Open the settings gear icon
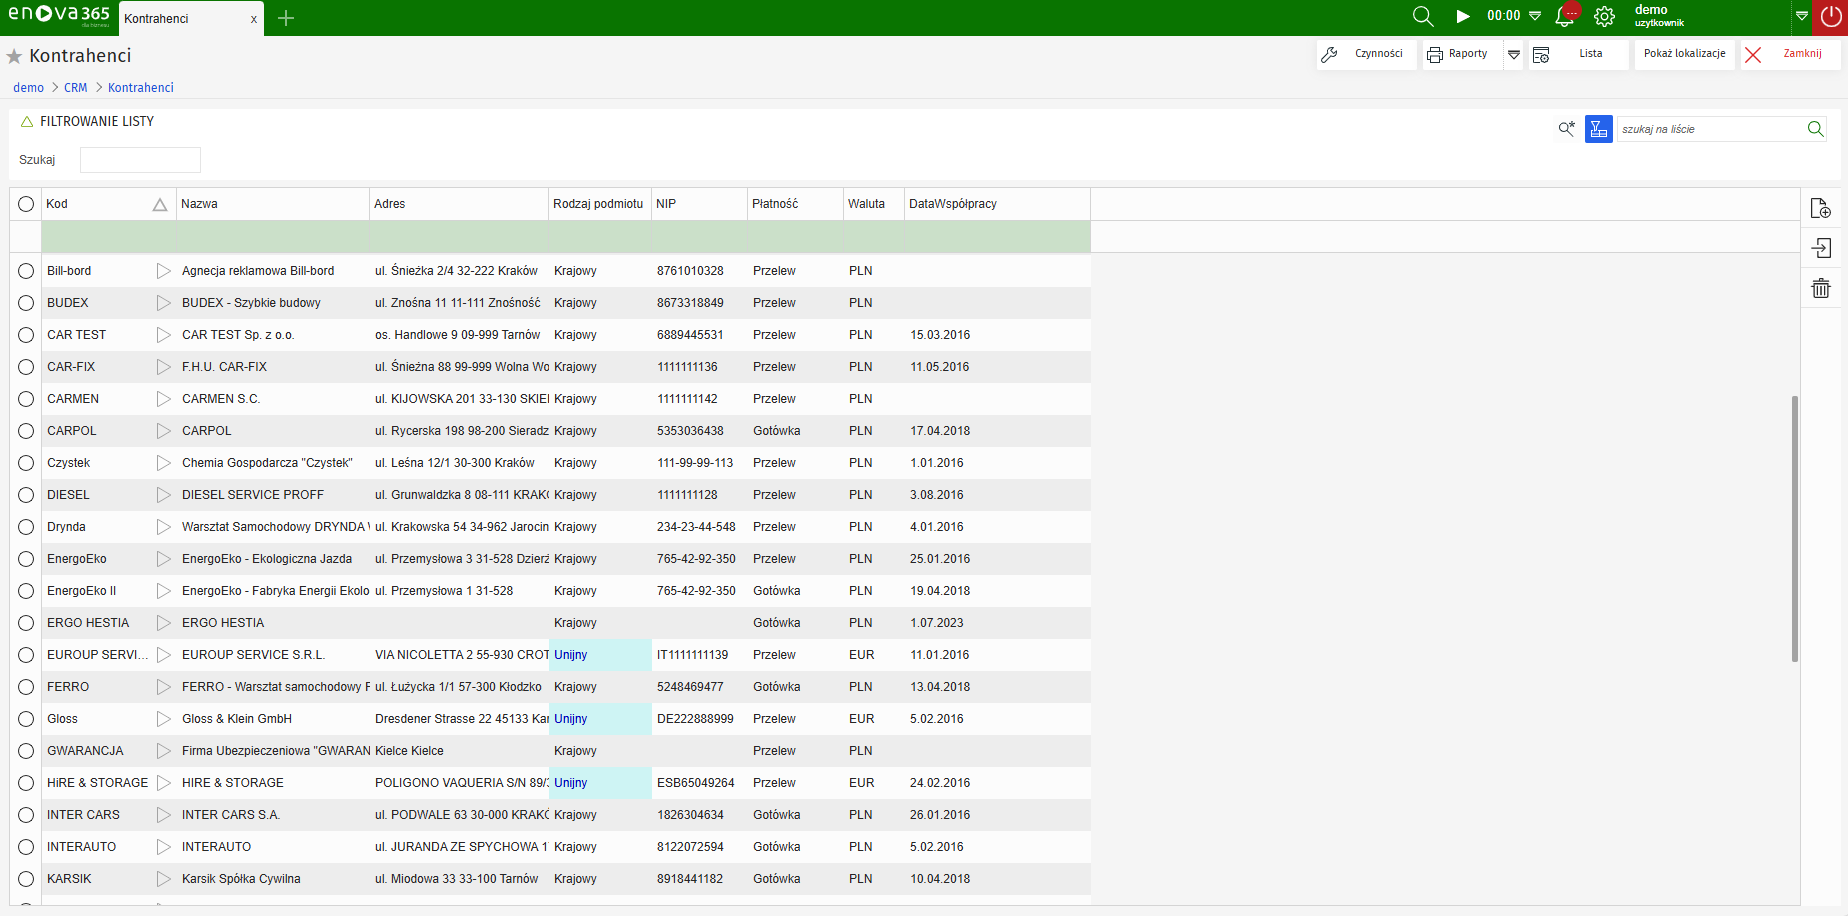This screenshot has height=916, width=1848. point(1604,17)
